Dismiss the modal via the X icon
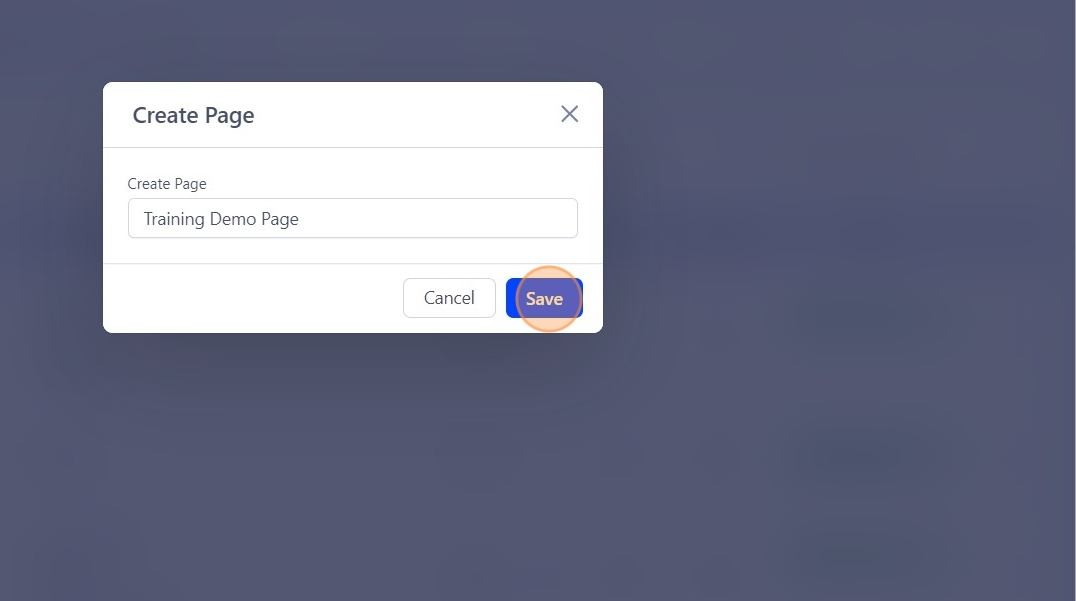This screenshot has height=601, width=1076. coord(570,114)
